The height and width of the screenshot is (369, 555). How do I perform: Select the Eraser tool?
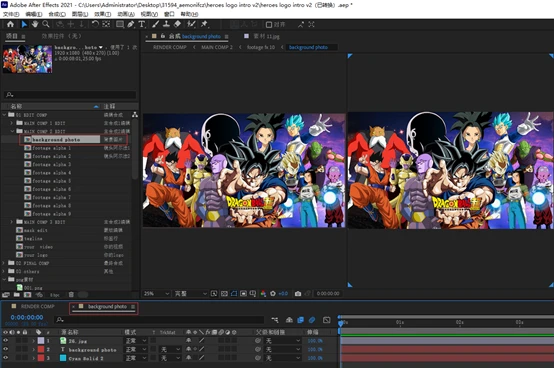click(177, 24)
